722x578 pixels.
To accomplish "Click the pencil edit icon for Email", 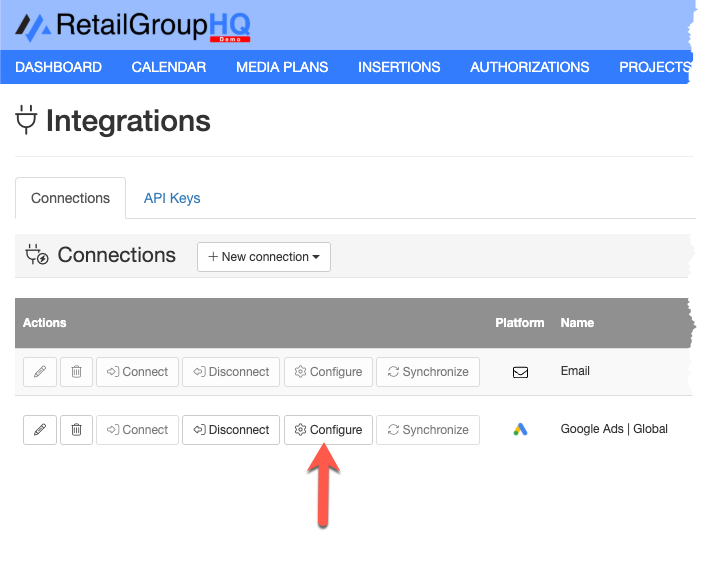I will (40, 372).
